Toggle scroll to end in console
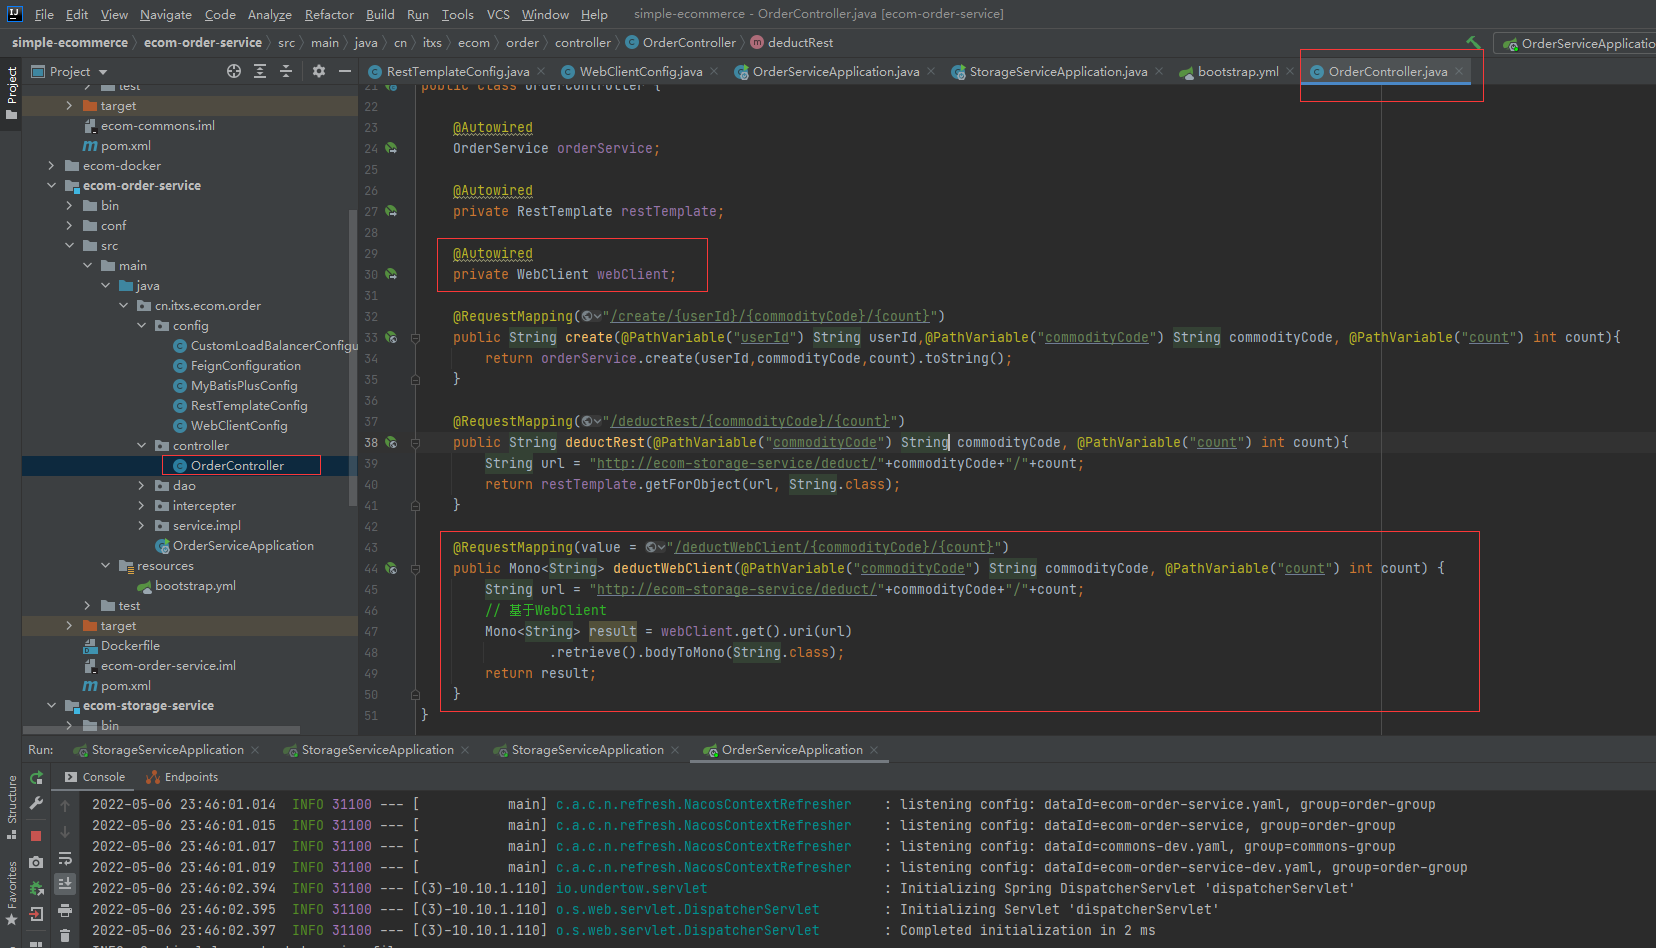Screen dimensions: 1656x948 (x=65, y=884)
